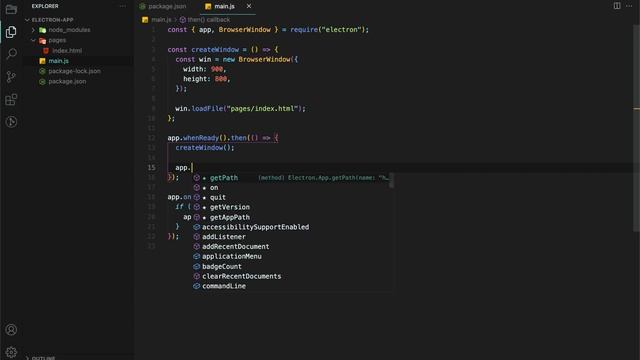Click the "pages/index.html" string

pyautogui.click(x=262, y=109)
